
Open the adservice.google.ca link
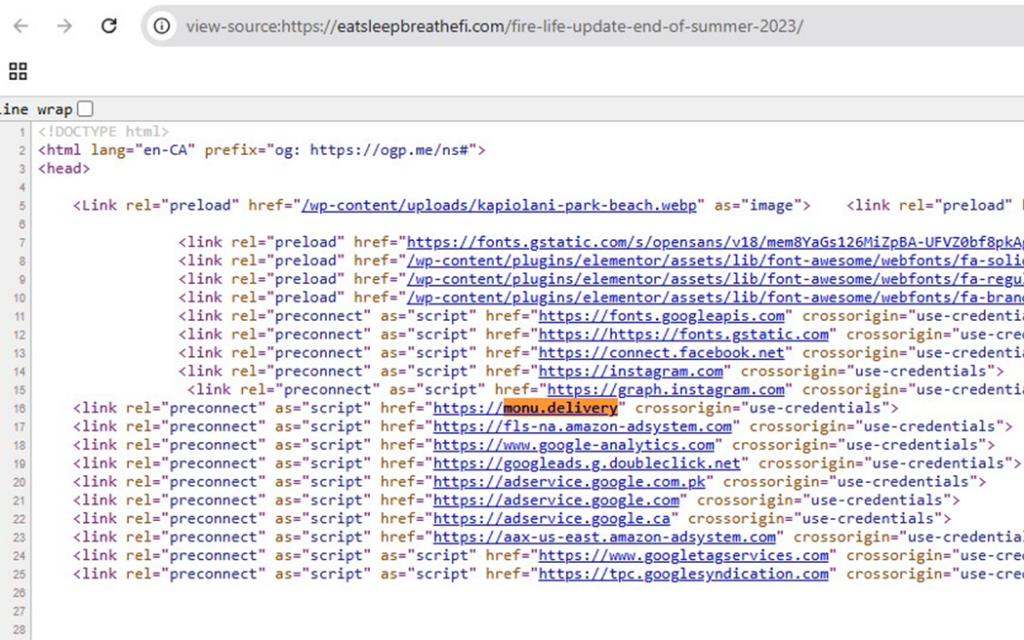pyautogui.click(x=556, y=518)
